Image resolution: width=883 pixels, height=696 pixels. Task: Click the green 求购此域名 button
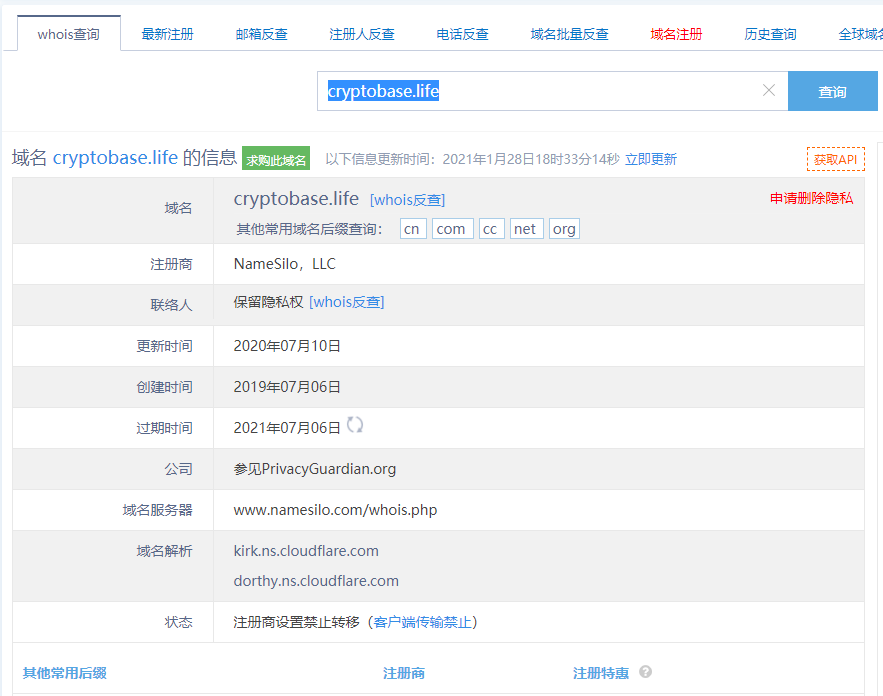[x=276, y=159]
